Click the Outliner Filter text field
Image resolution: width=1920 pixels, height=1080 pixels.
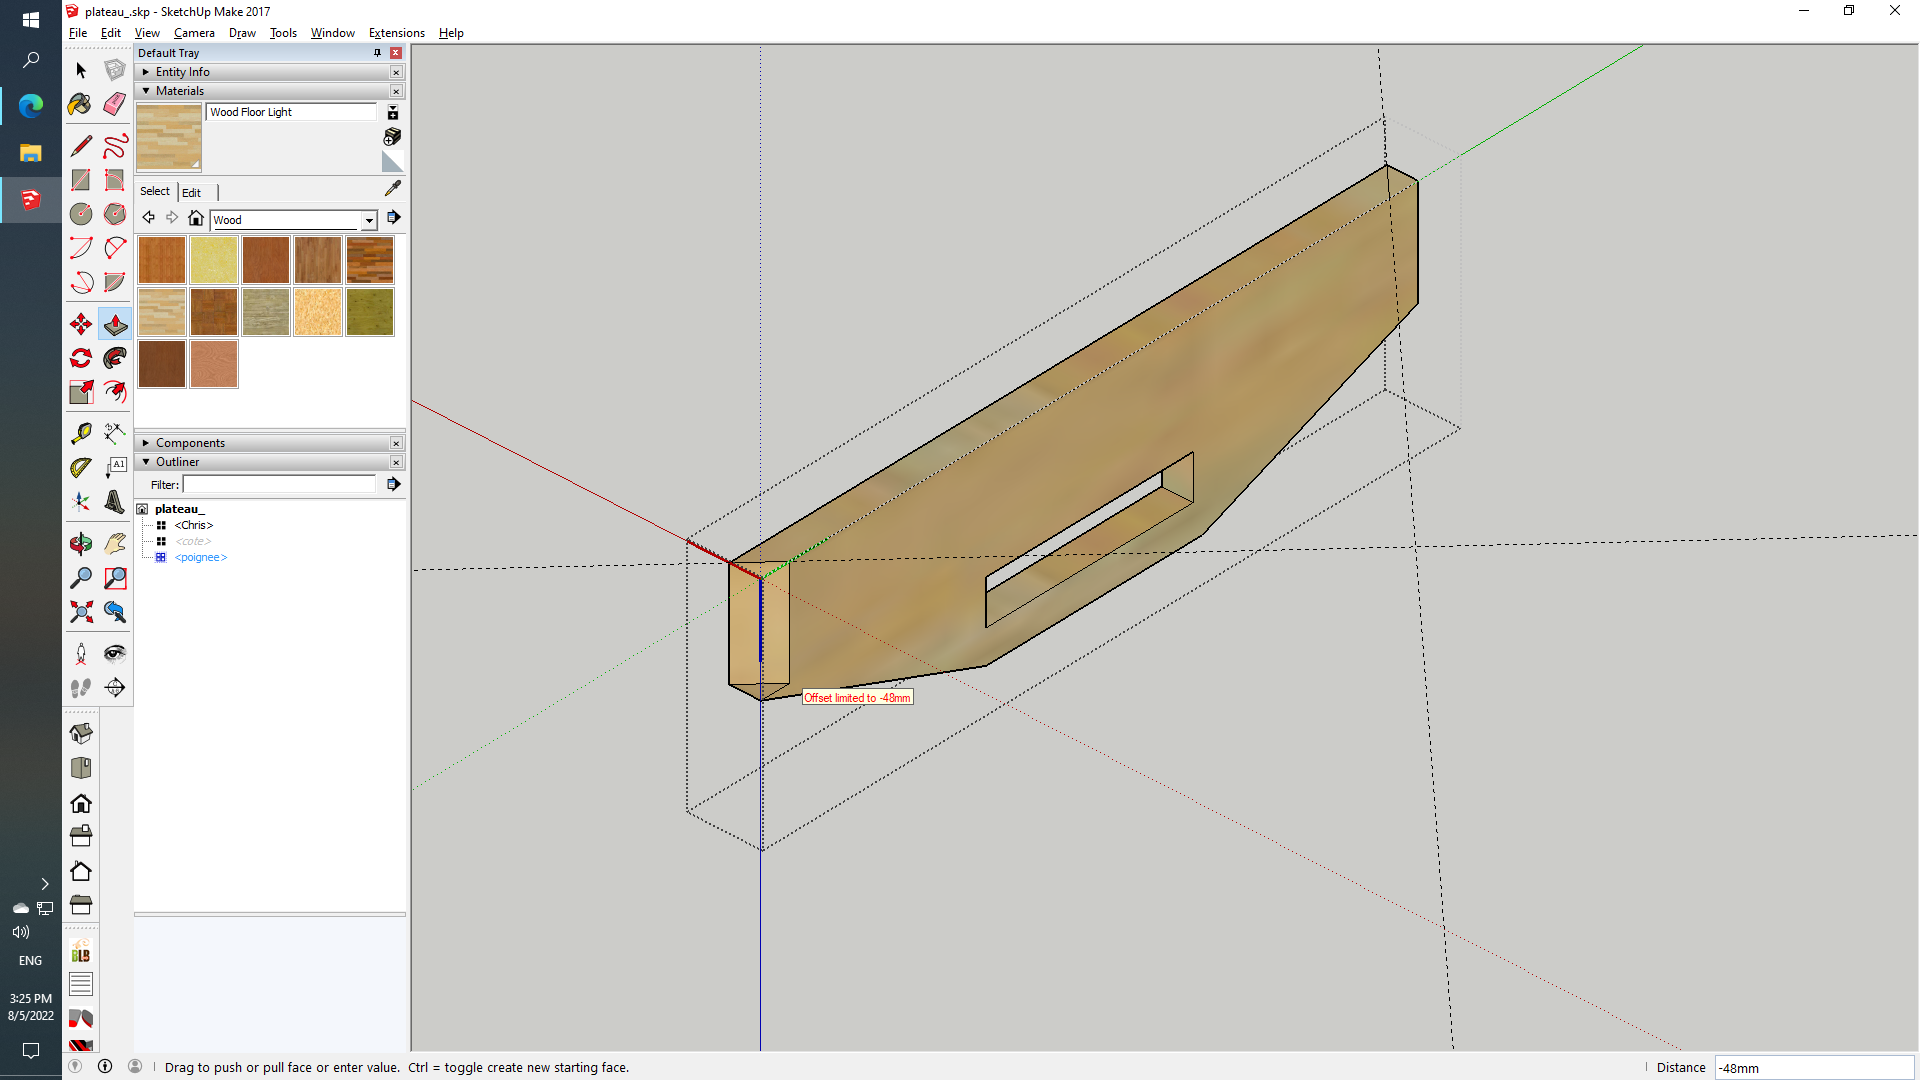pos(279,484)
